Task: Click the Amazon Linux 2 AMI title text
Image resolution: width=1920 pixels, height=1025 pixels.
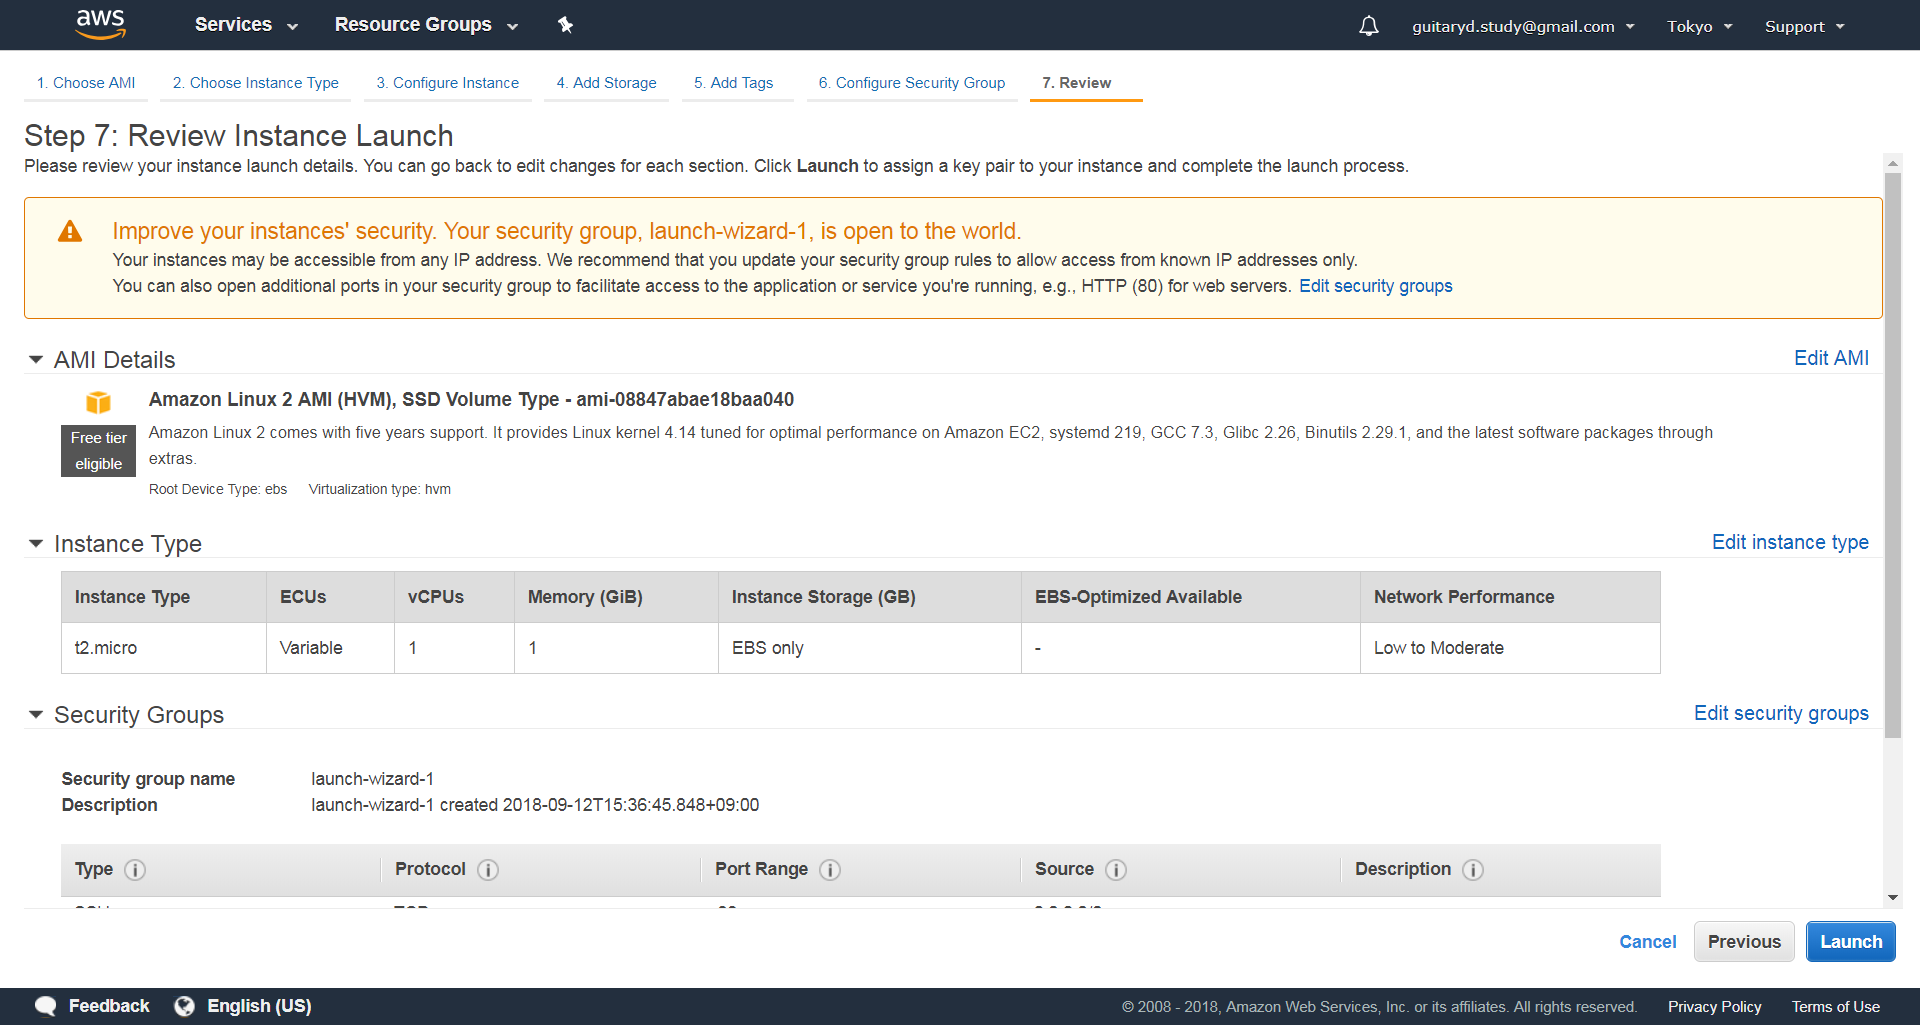Action: pos(471,400)
